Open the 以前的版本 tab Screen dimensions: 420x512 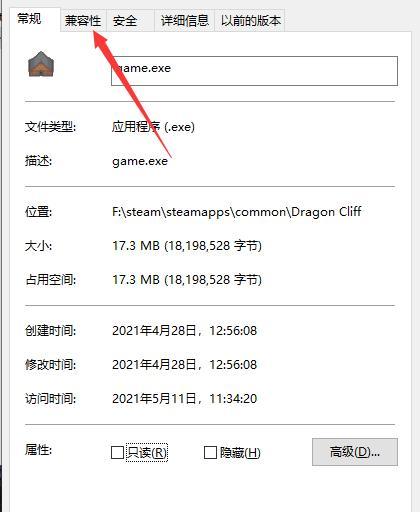[x=250, y=21]
